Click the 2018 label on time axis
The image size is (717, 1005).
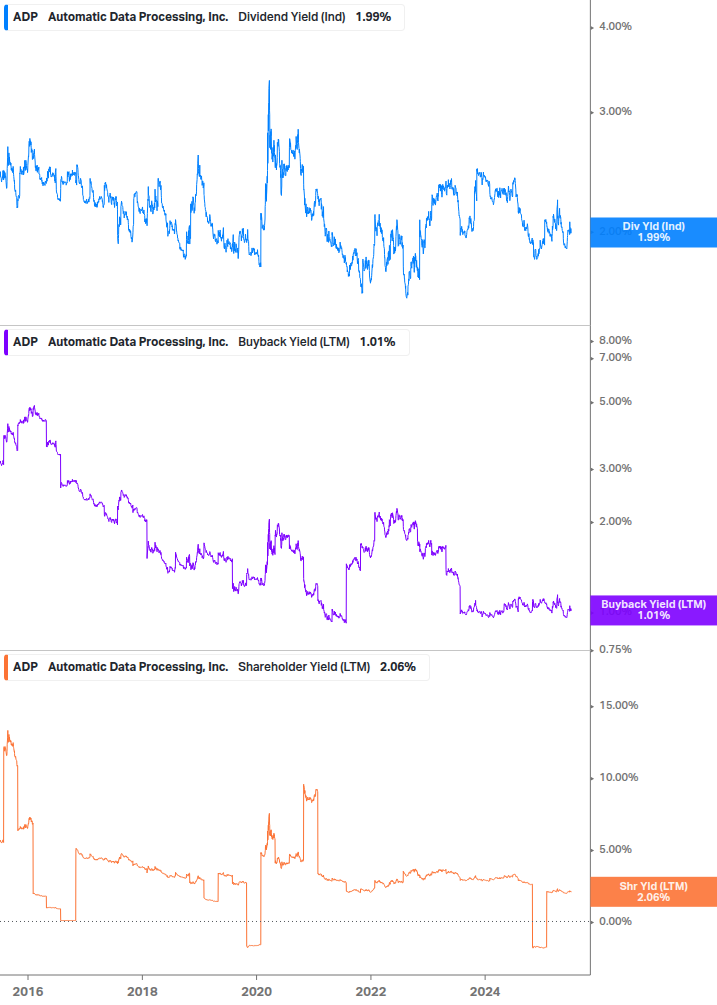(x=142, y=992)
